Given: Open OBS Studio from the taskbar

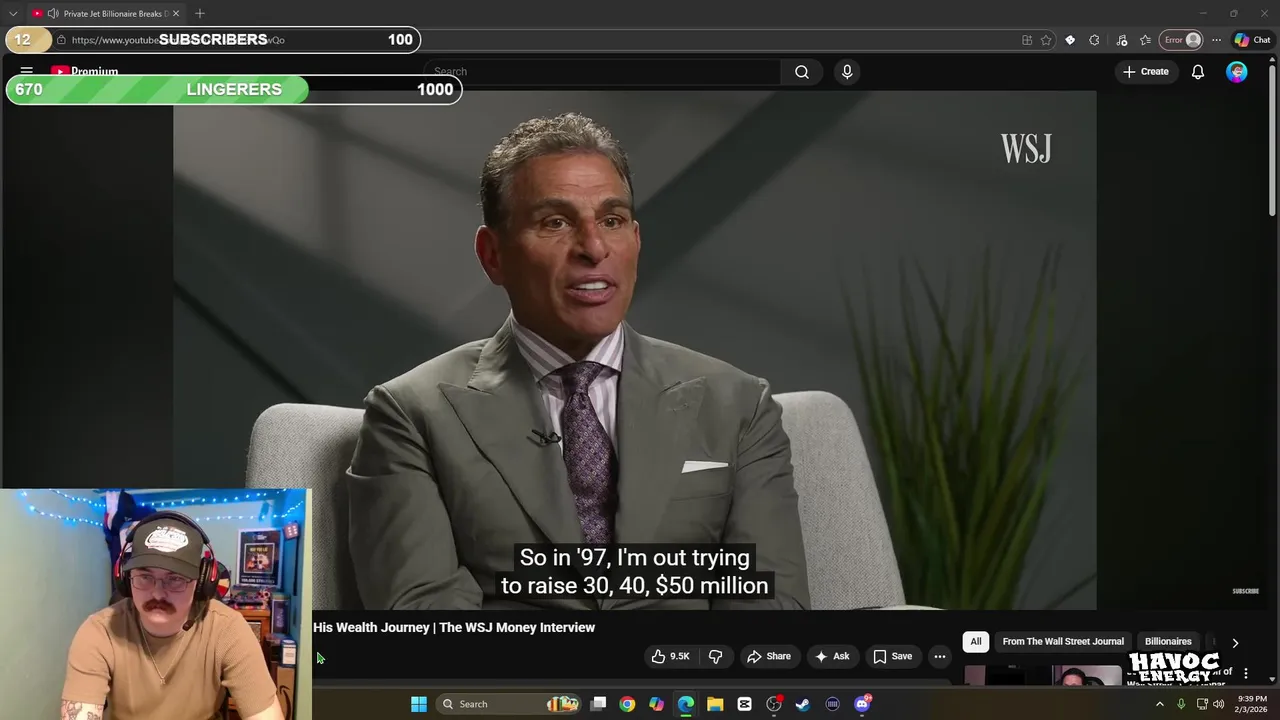Looking at the screenshot, I should pos(774,704).
